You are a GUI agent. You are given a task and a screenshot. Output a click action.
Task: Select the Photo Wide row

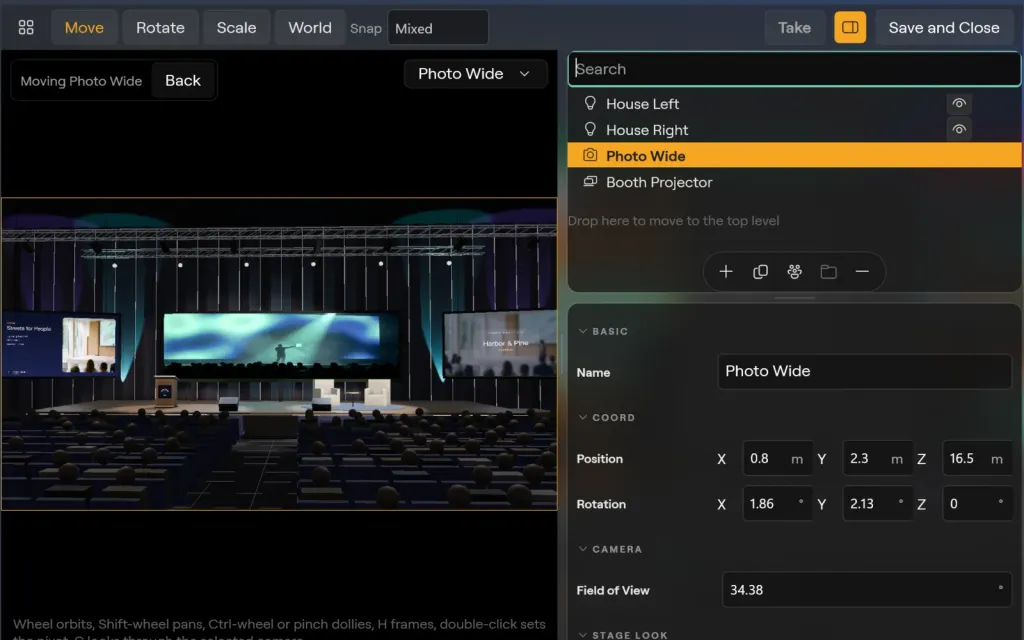click(x=794, y=156)
